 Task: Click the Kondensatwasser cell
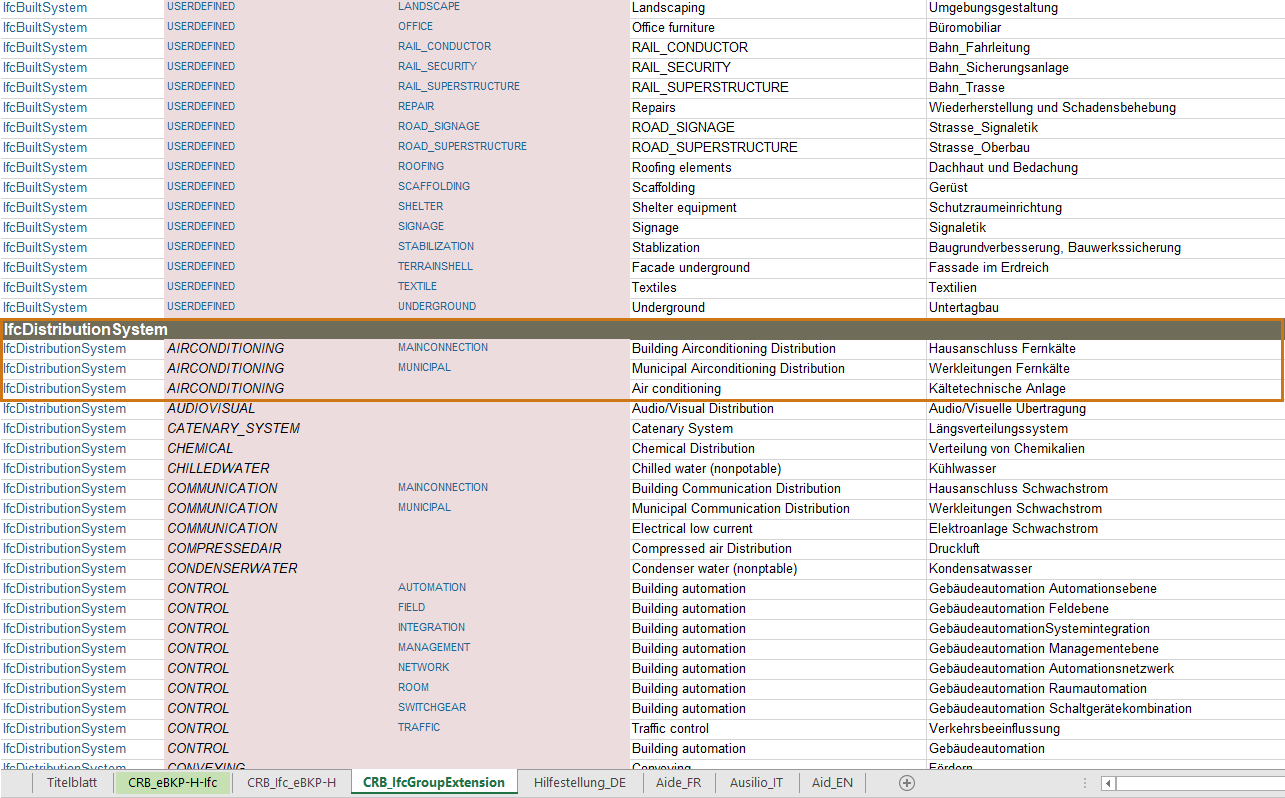click(x=1105, y=568)
